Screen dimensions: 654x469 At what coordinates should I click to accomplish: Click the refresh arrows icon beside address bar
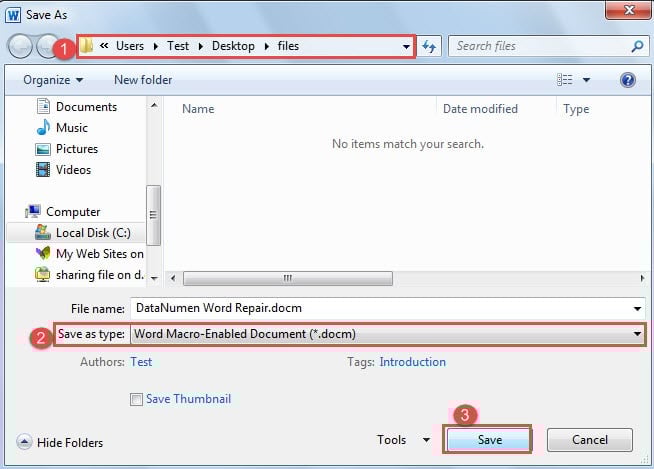(430, 46)
